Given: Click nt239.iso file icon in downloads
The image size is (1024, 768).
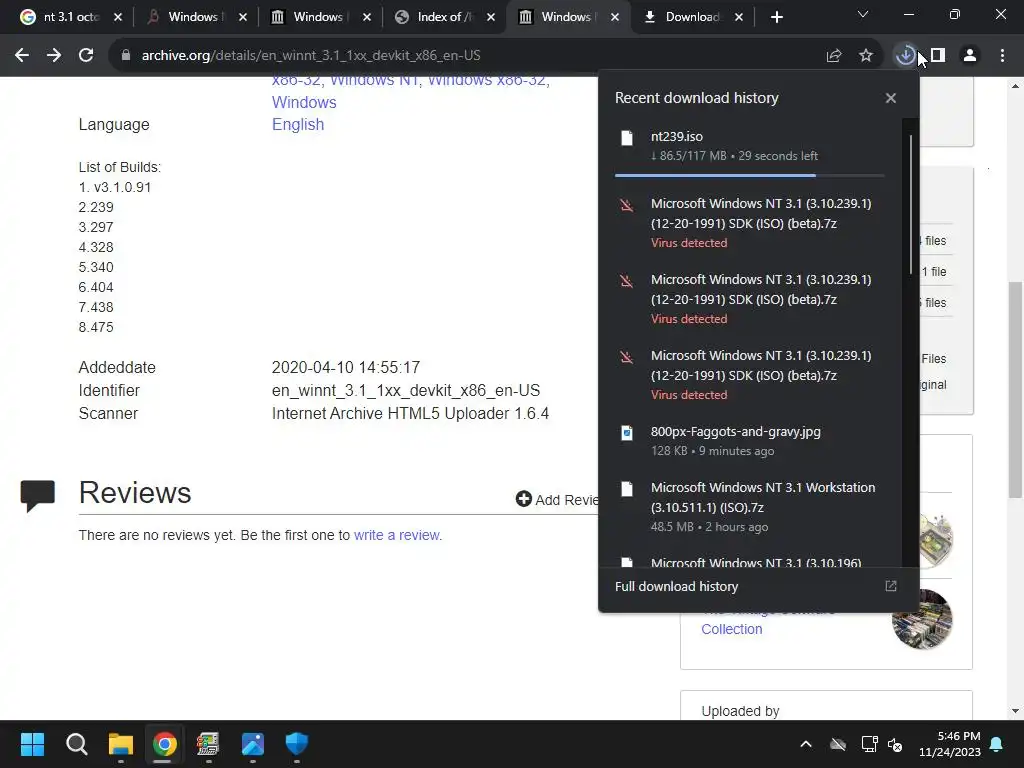Looking at the screenshot, I should tap(627, 138).
